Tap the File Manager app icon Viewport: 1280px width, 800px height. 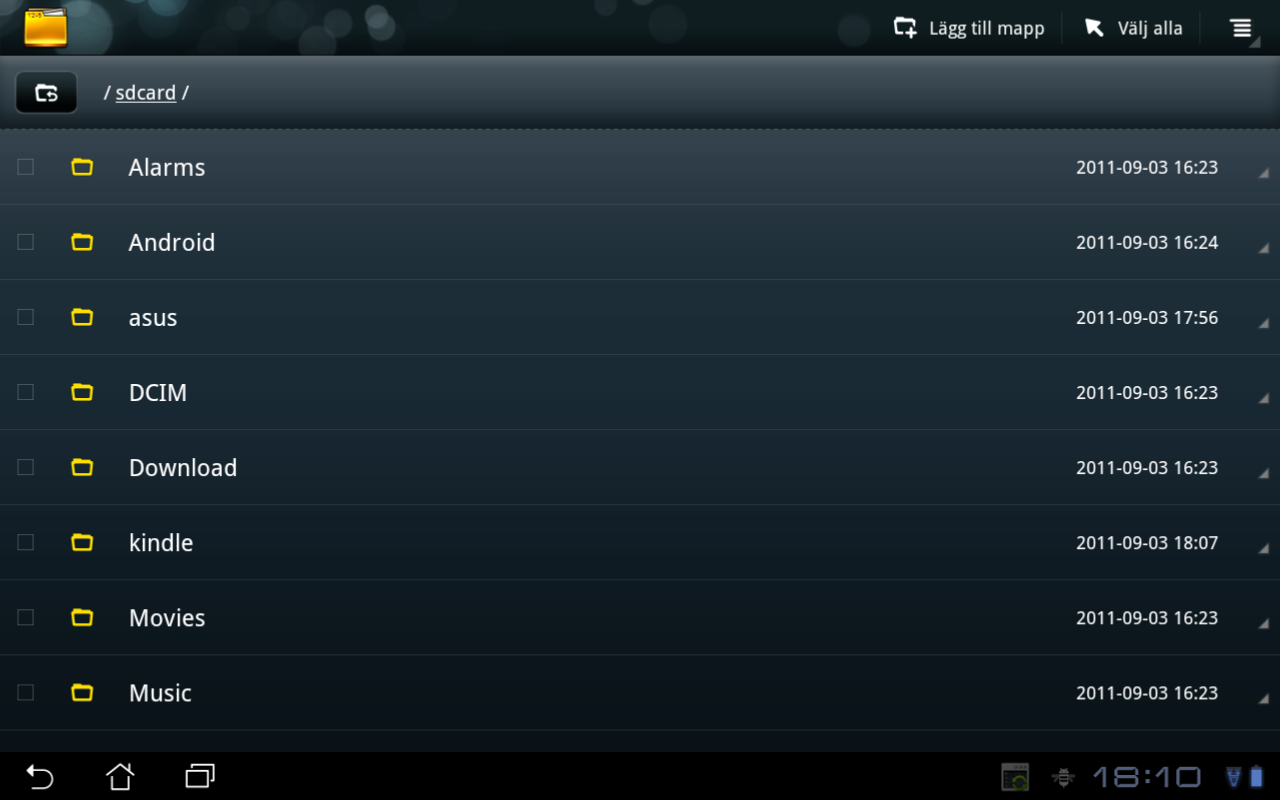coord(46,27)
